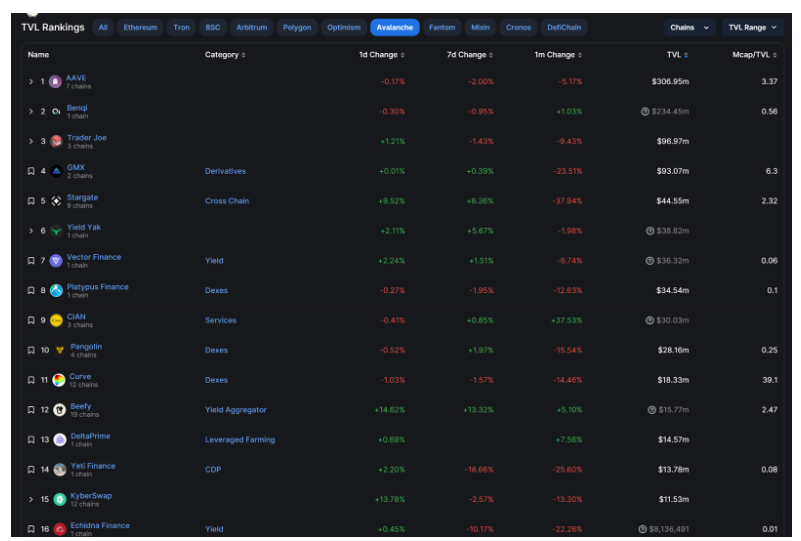Expand the KyberSwap row chevron
This screenshot has height=541, width=801.
[x=31, y=500]
